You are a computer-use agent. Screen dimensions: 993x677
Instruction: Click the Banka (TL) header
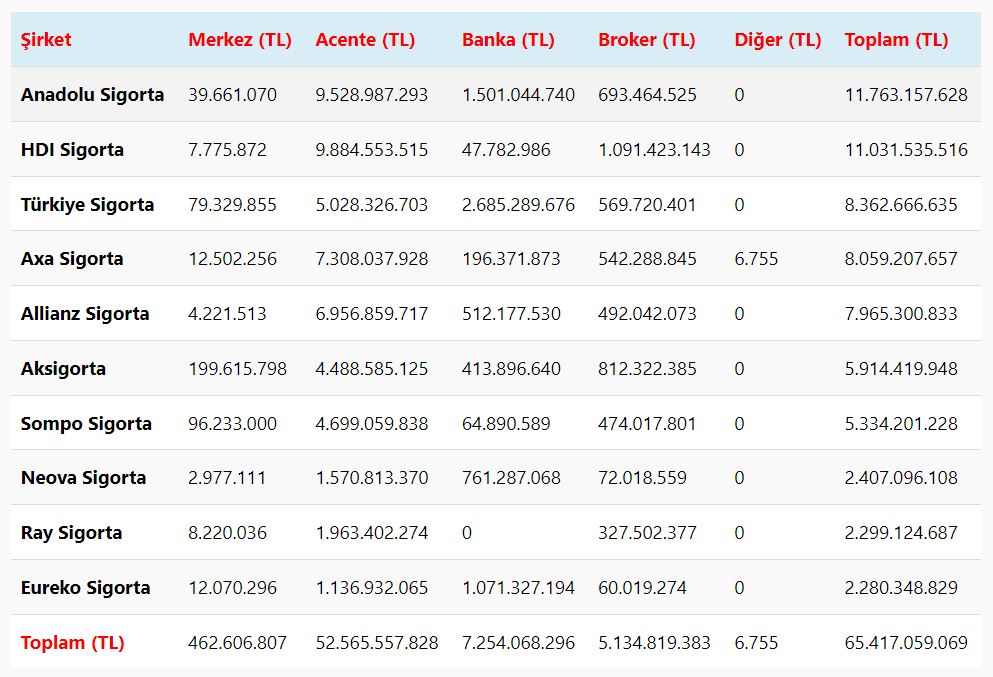click(508, 40)
